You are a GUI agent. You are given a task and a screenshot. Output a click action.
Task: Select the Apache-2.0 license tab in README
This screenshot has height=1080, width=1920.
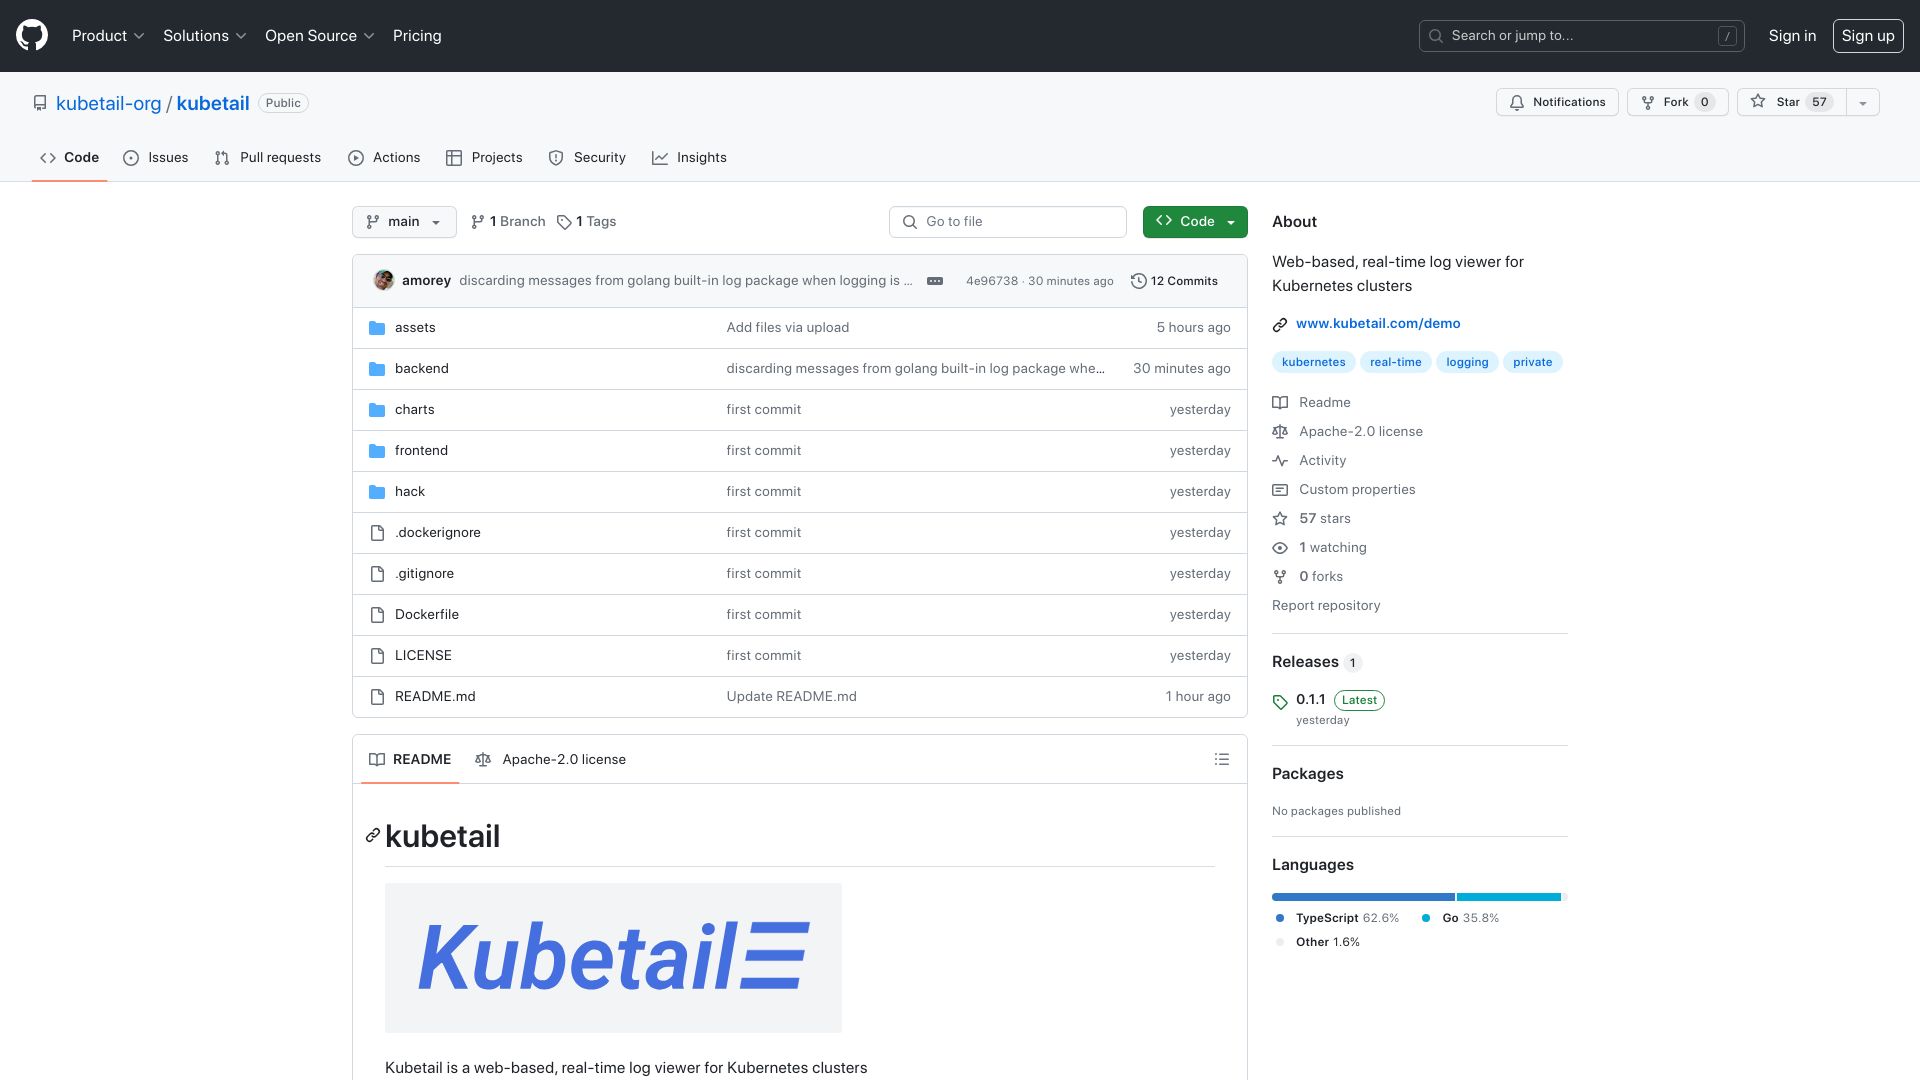(551, 760)
